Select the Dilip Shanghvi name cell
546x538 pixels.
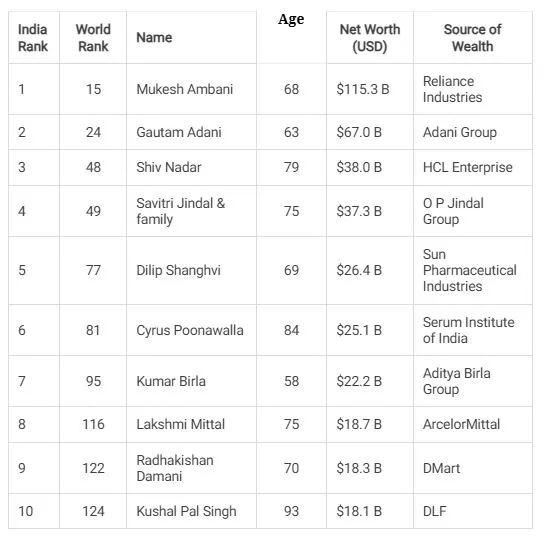point(178,270)
